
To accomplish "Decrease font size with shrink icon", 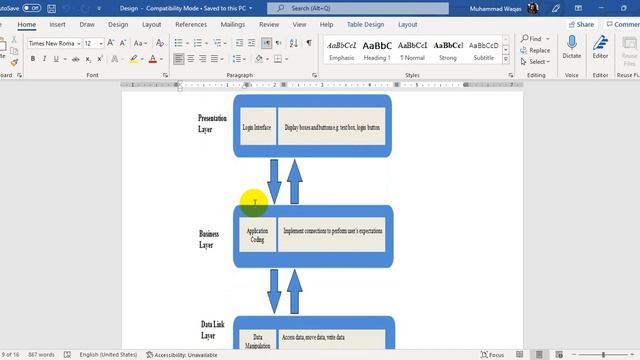I will (122, 43).
